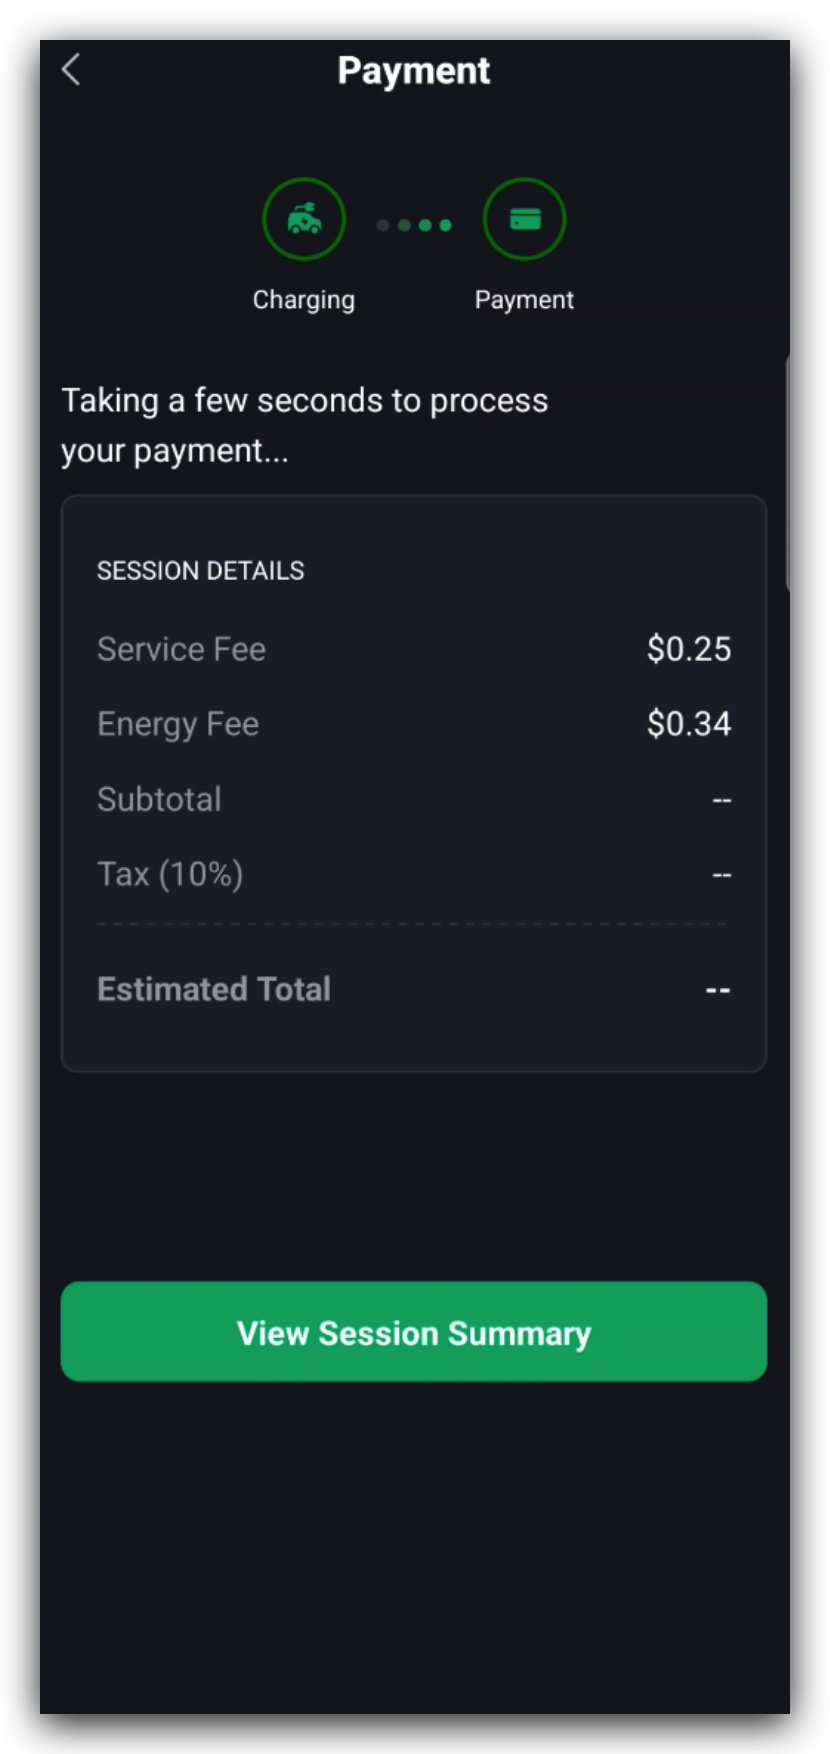This screenshot has width=830, height=1754.
Task: Select the Payment step label
Action: pos(524,300)
